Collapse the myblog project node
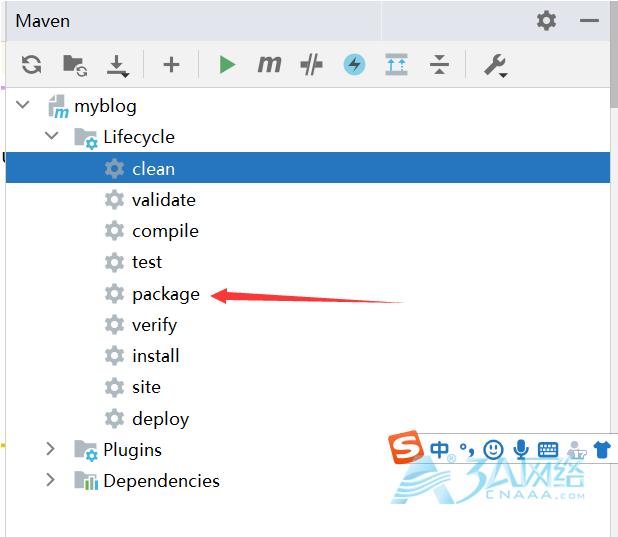Viewport: 618px width, 537px height. [23, 105]
